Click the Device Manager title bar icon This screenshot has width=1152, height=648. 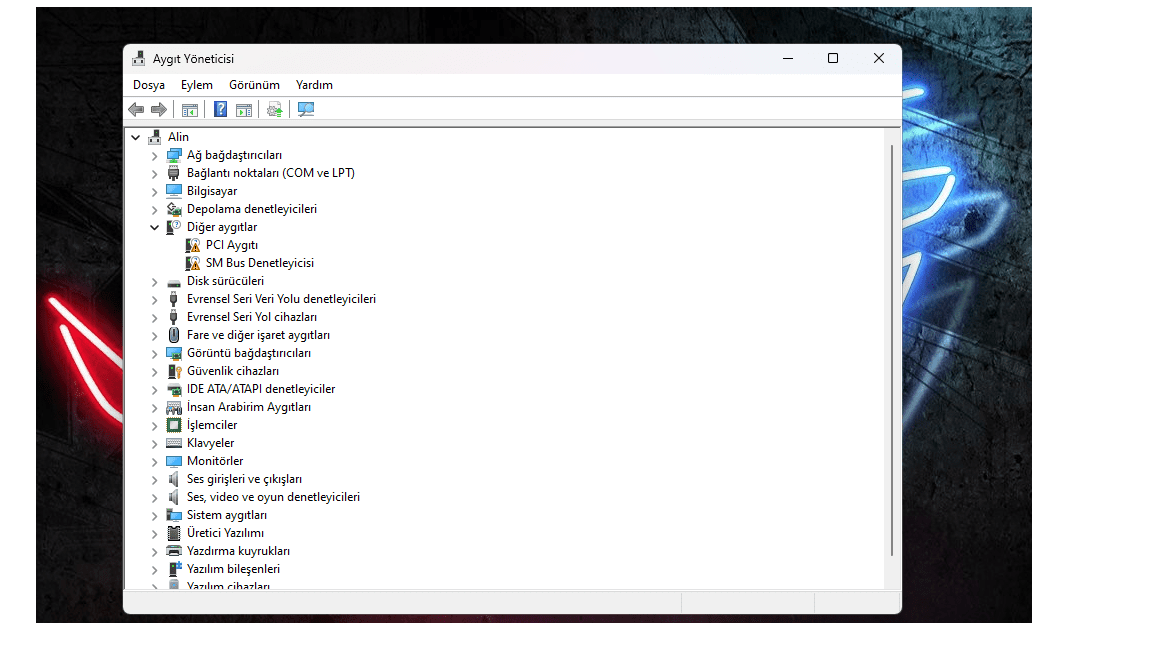click(x=139, y=59)
